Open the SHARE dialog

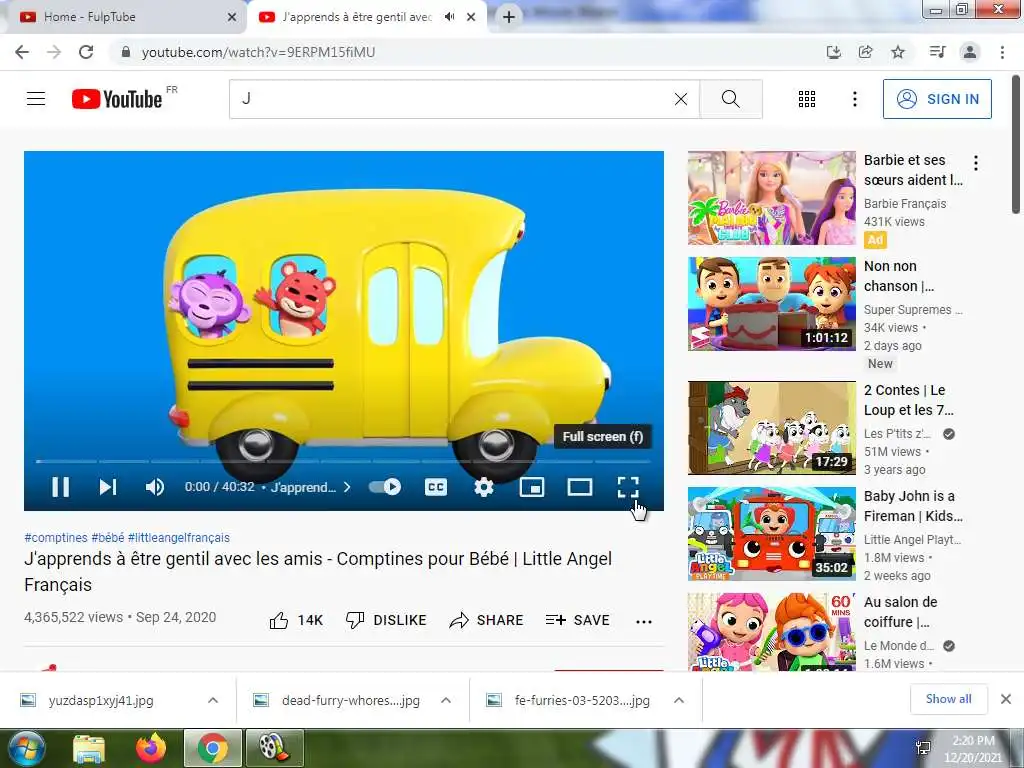tap(487, 620)
